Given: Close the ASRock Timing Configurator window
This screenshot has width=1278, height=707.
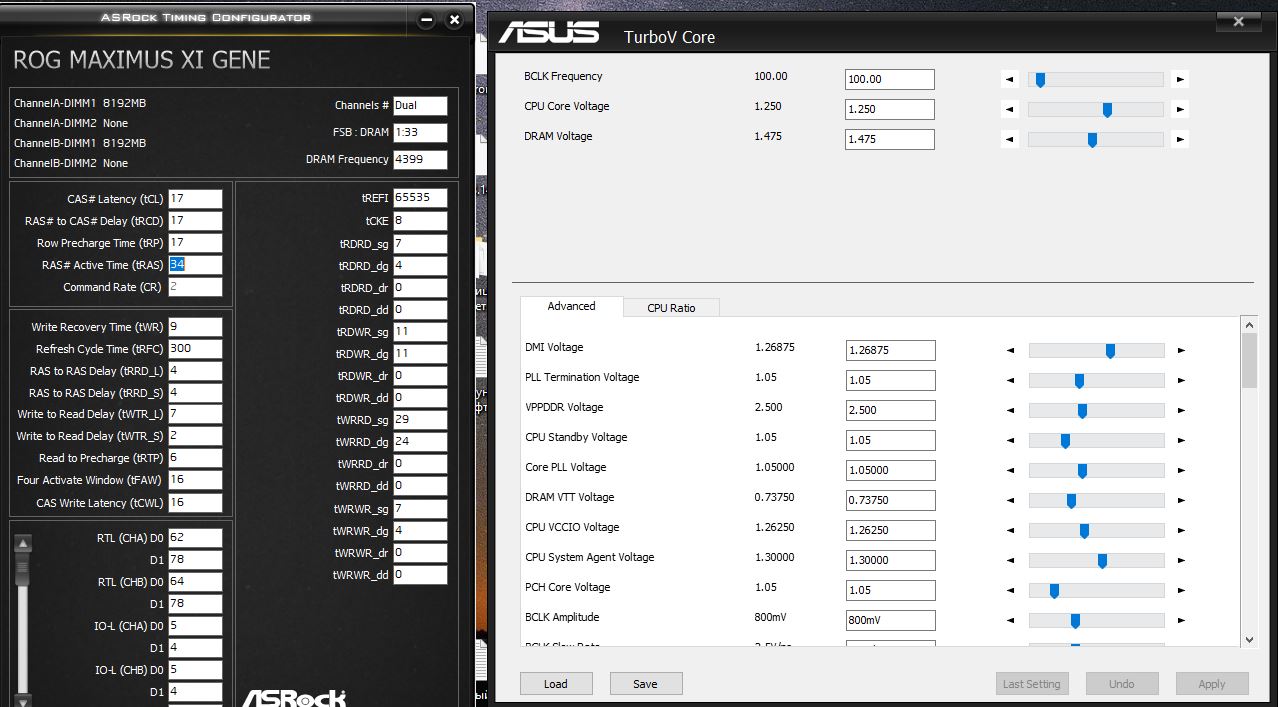Looking at the screenshot, I should coord(455,19).
